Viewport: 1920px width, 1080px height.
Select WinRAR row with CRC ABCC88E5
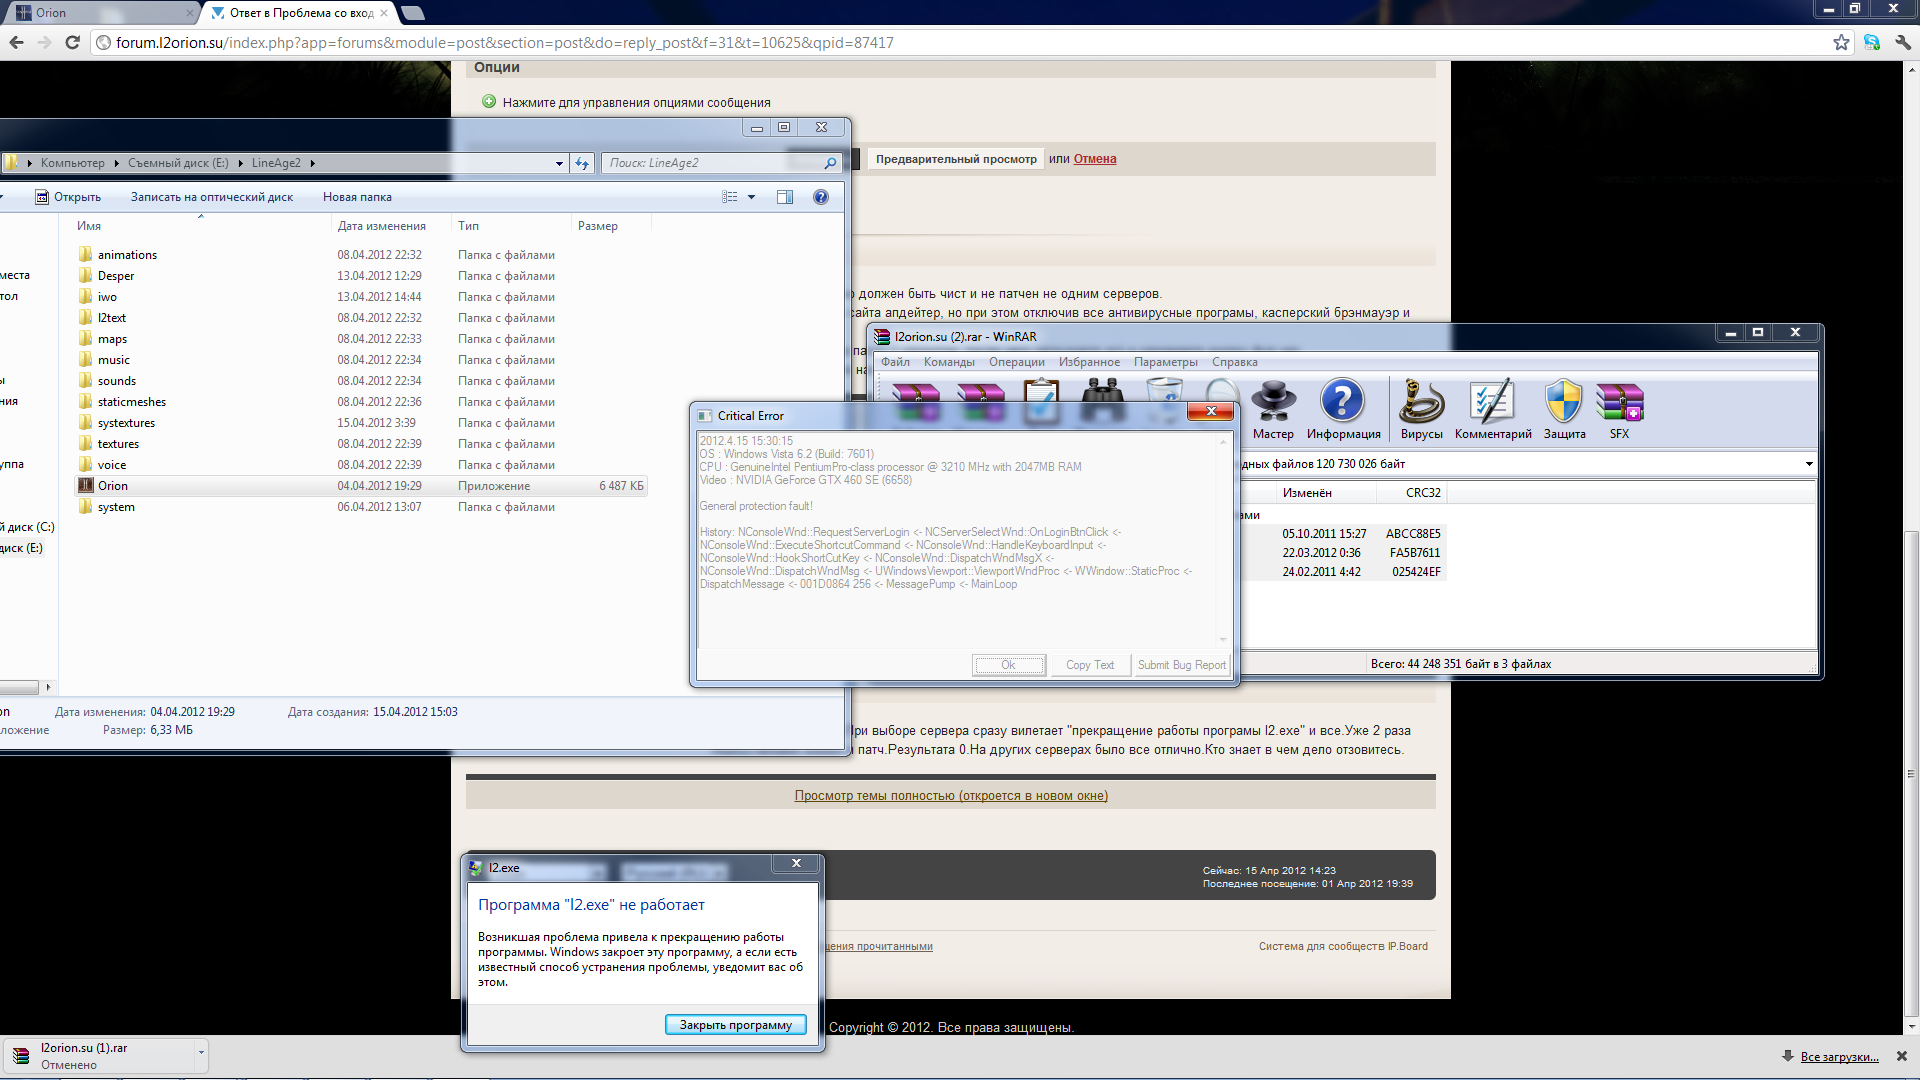1341,534
